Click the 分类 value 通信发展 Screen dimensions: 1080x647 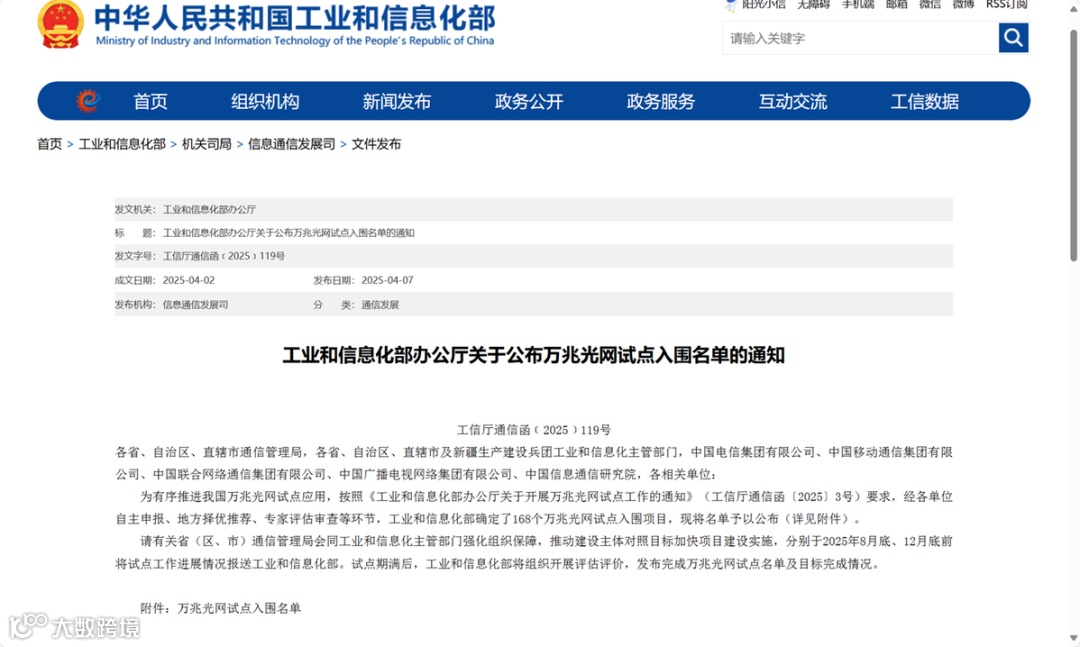(380, 305)
